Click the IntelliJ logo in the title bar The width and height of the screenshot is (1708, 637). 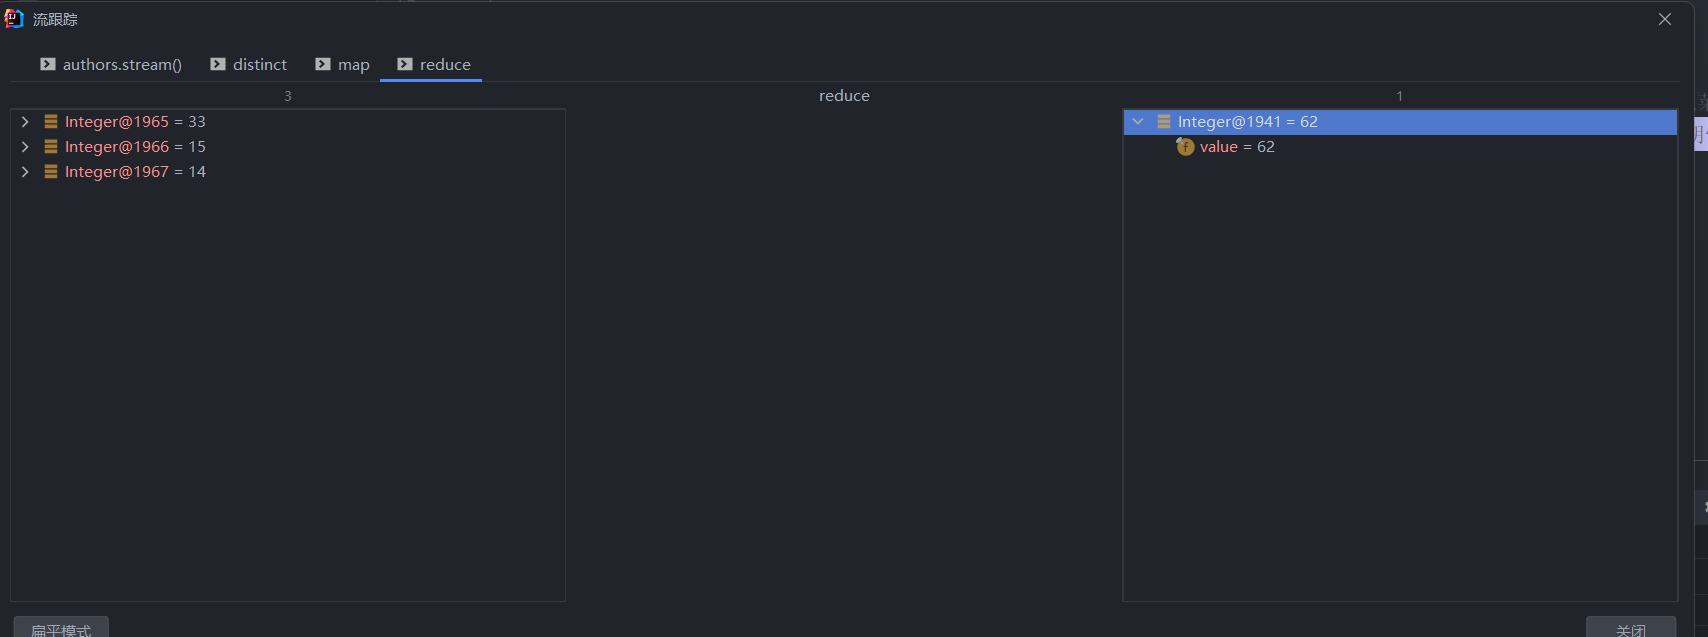[x=14, y=19]
